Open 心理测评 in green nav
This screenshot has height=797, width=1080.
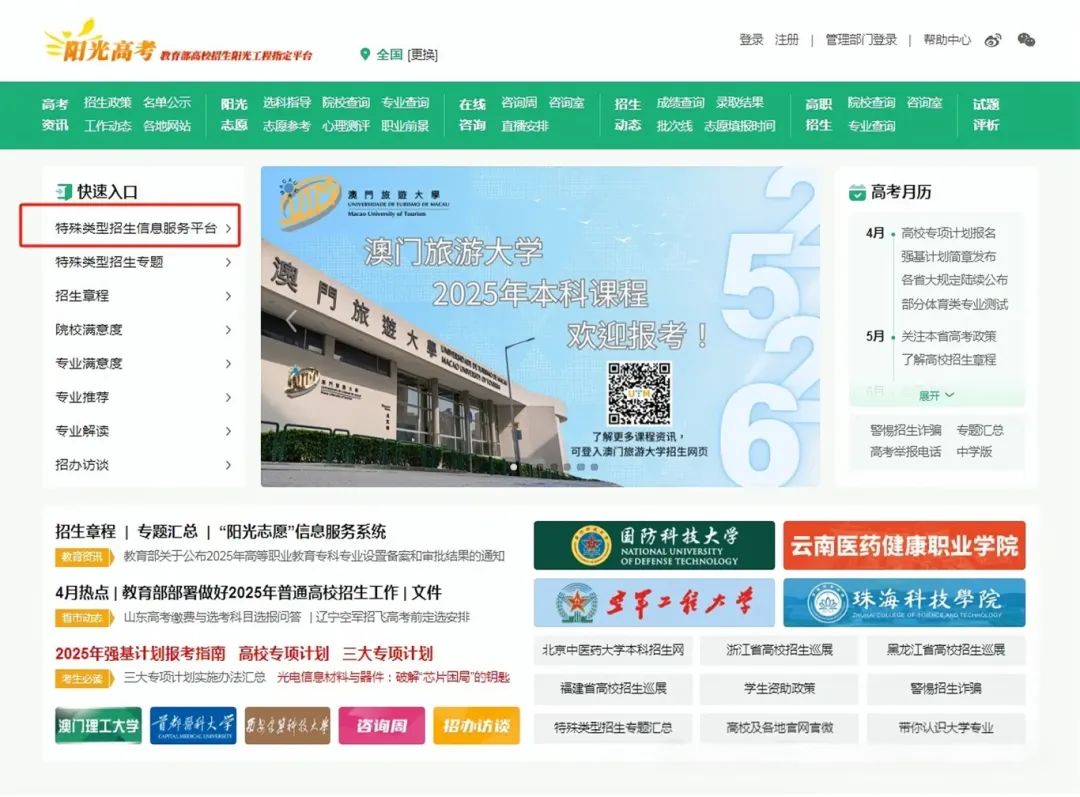pos(346,126)
